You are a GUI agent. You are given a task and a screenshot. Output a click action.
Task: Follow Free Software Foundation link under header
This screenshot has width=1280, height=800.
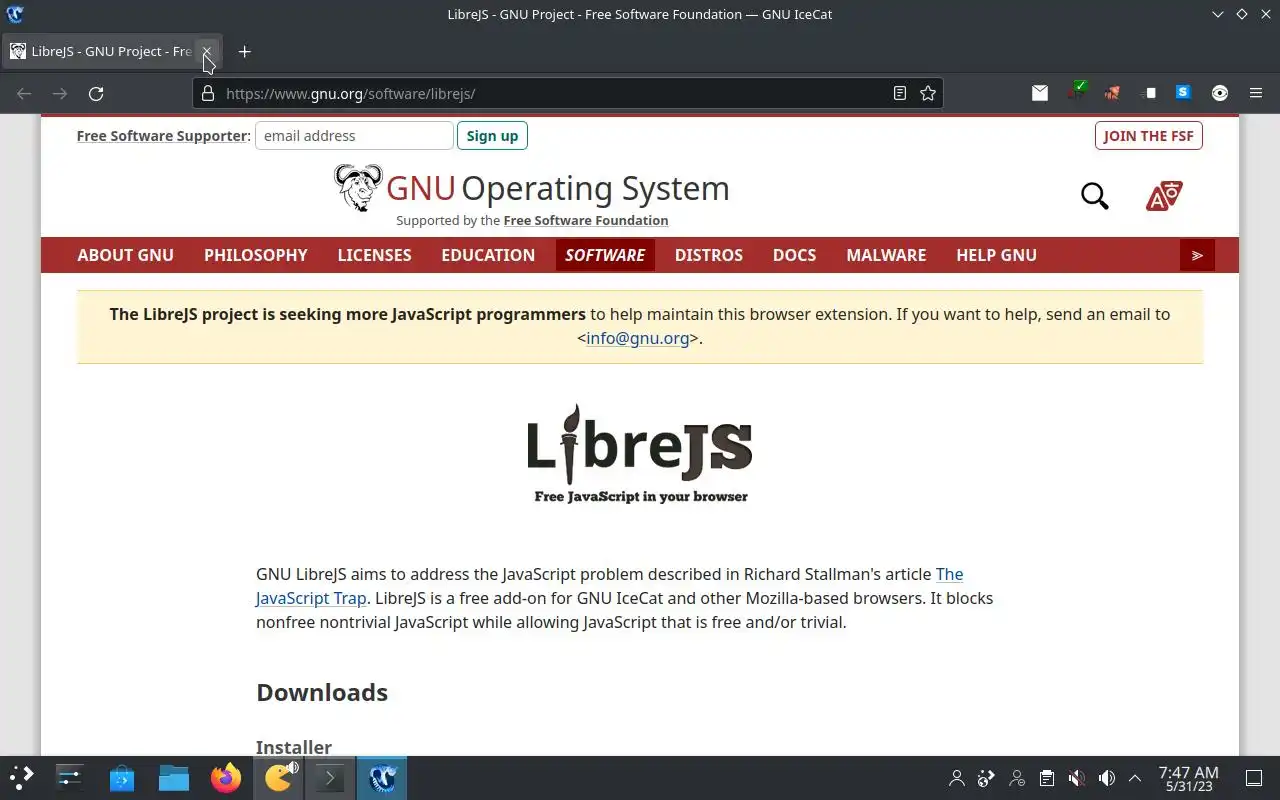(x=586, y=220)
